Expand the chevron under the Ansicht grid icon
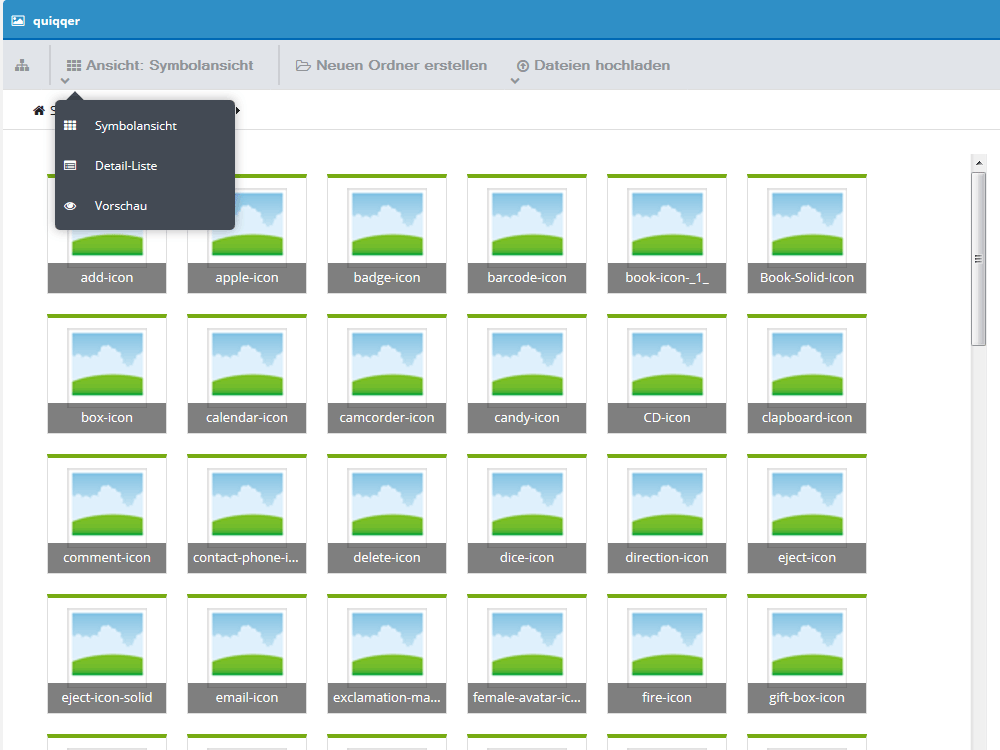1000x750 pixels. [65, 81]
